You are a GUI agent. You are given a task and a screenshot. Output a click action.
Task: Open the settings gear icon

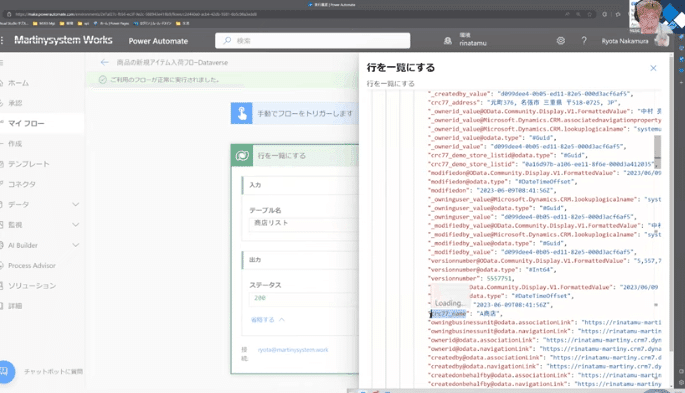[560, 41]
